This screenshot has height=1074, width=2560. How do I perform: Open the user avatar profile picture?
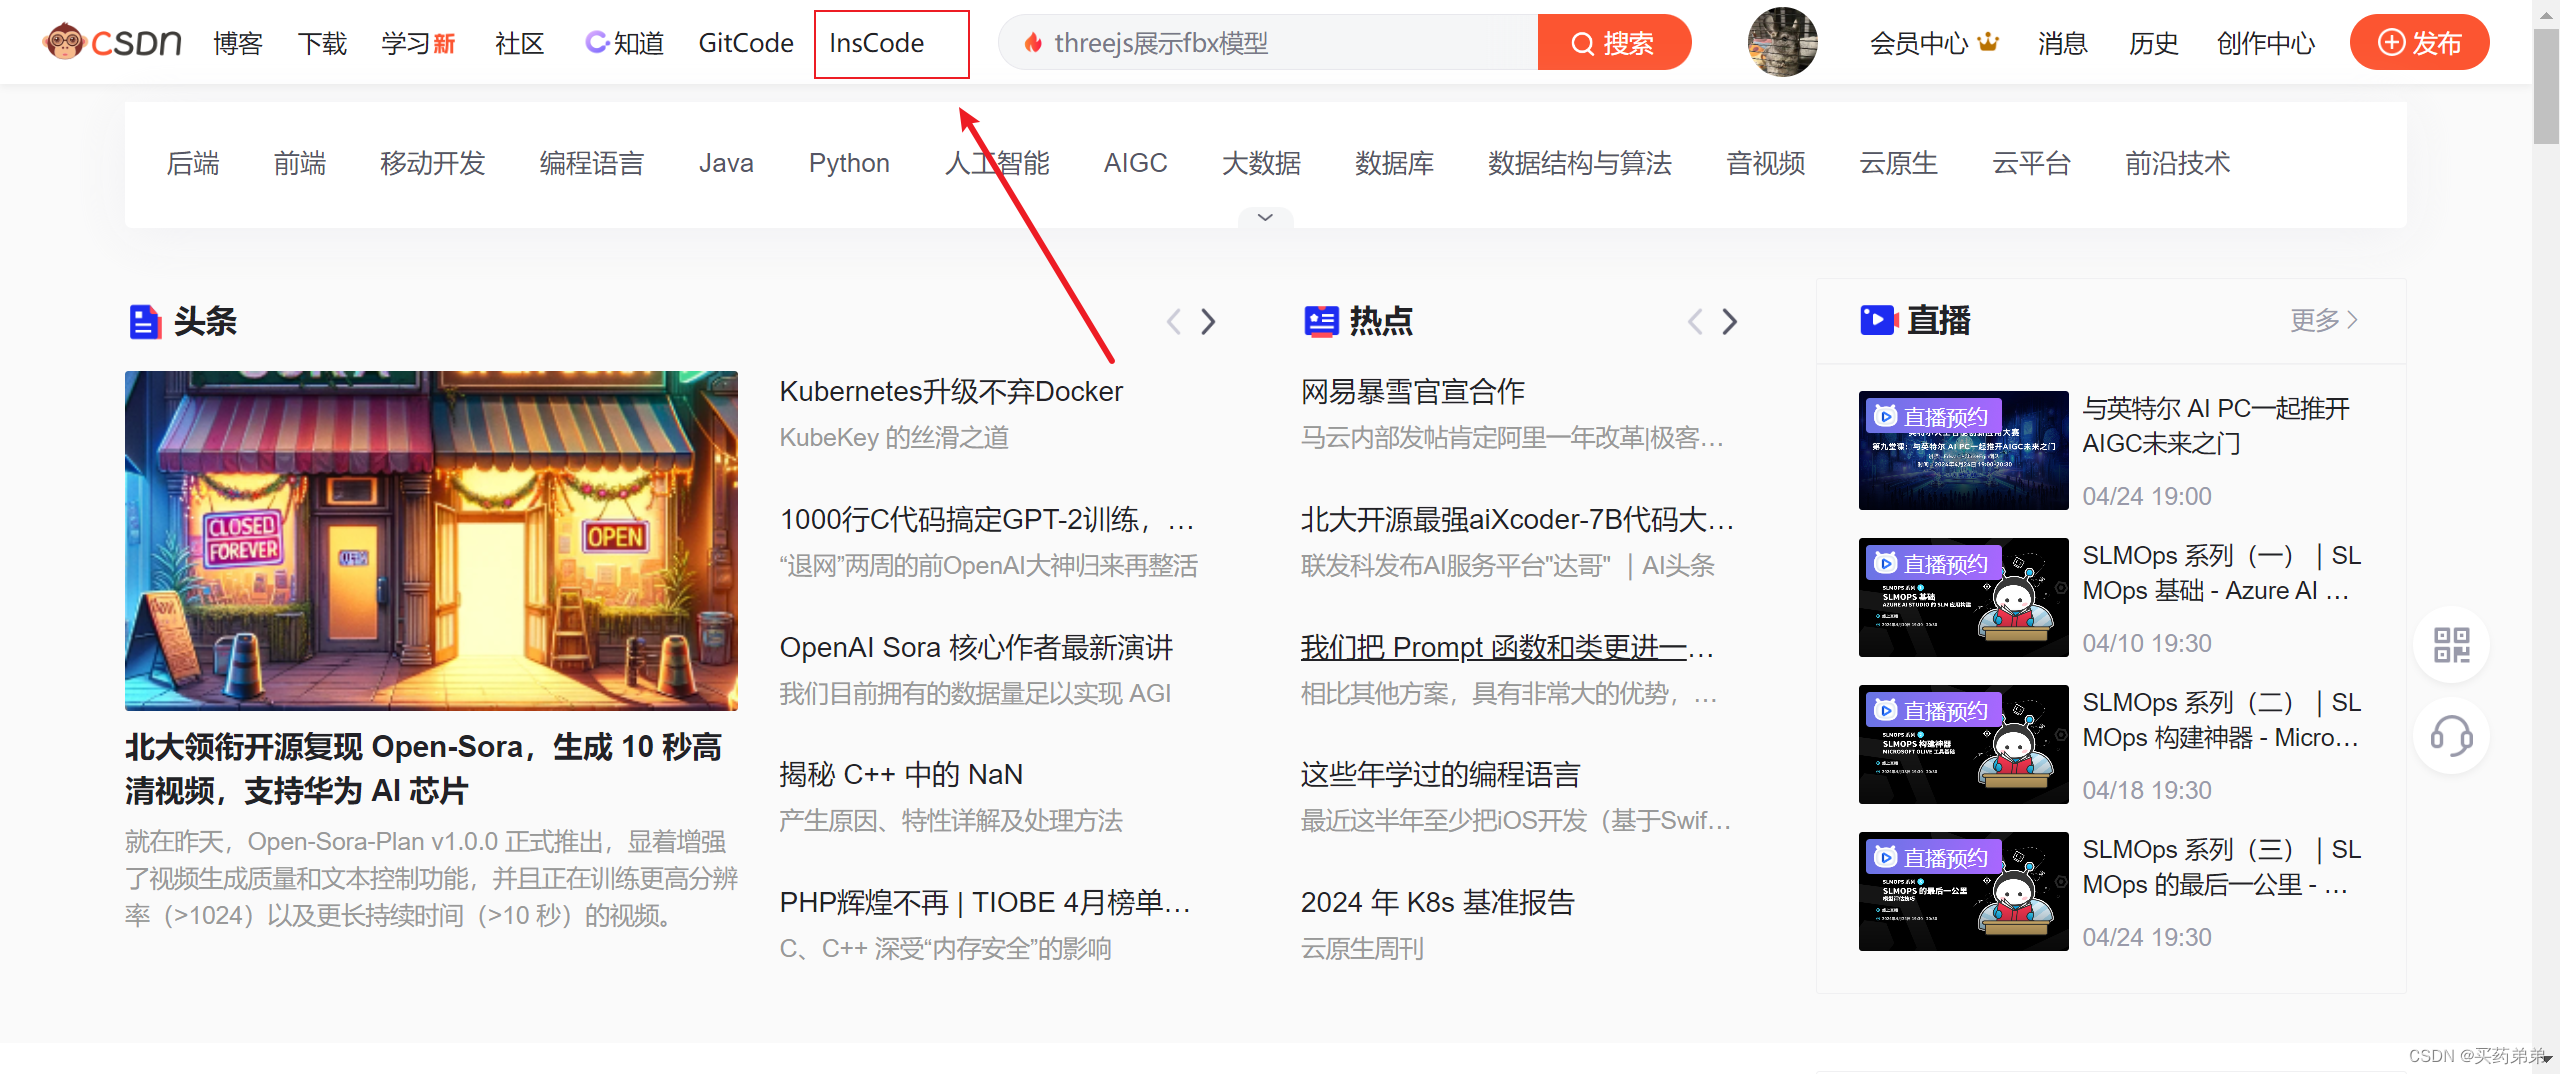pyautogui.click(x=1782, y=43)
